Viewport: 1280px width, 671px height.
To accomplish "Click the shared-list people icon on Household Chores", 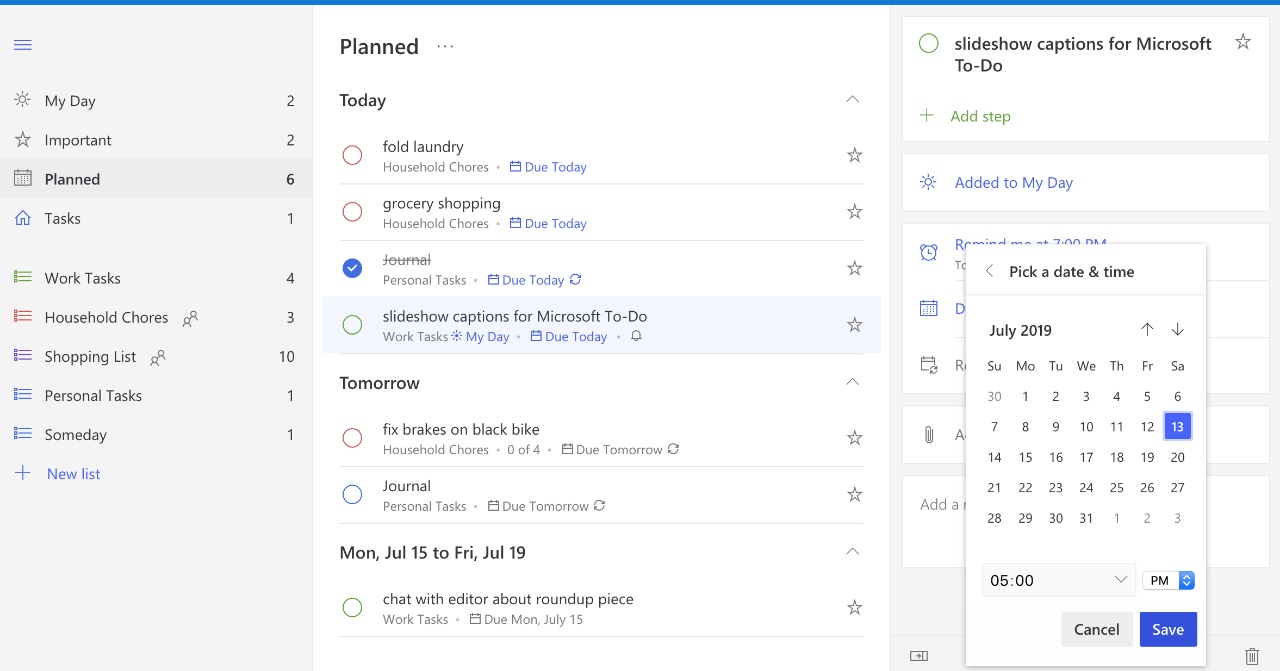I will (189, 316).
